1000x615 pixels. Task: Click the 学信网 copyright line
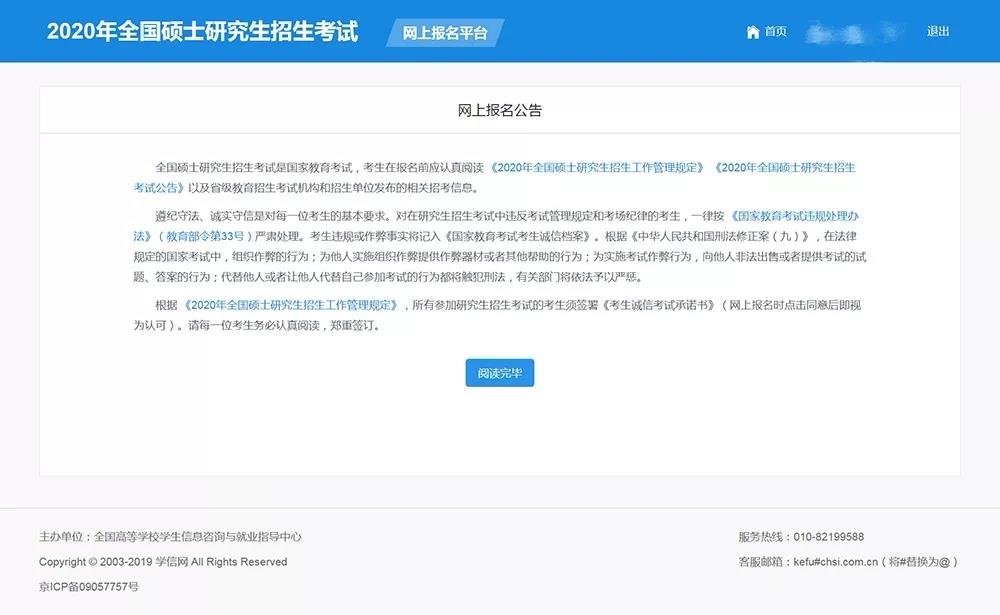click(x=163, y=562)
